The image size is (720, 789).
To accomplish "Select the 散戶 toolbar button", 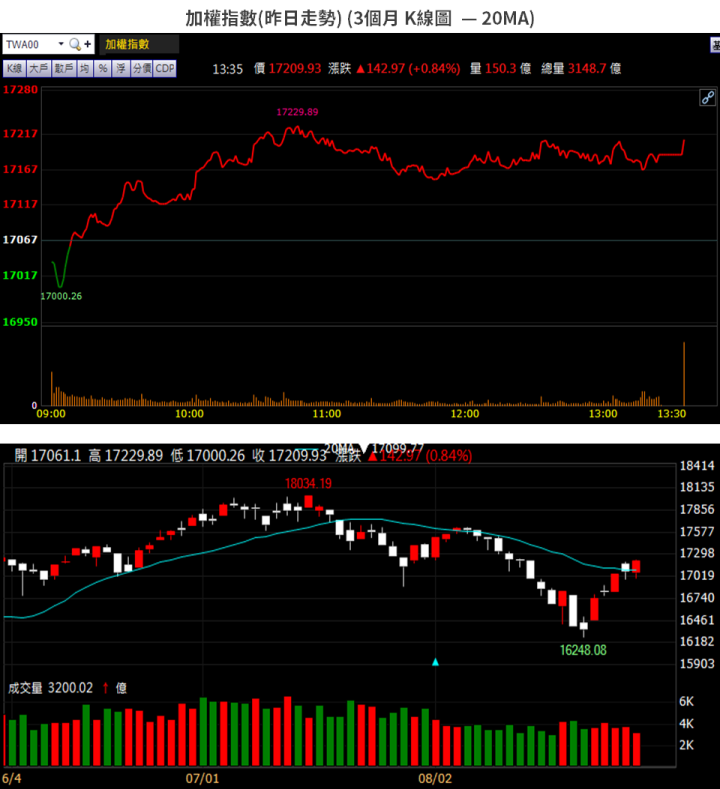I will [64, 68].
